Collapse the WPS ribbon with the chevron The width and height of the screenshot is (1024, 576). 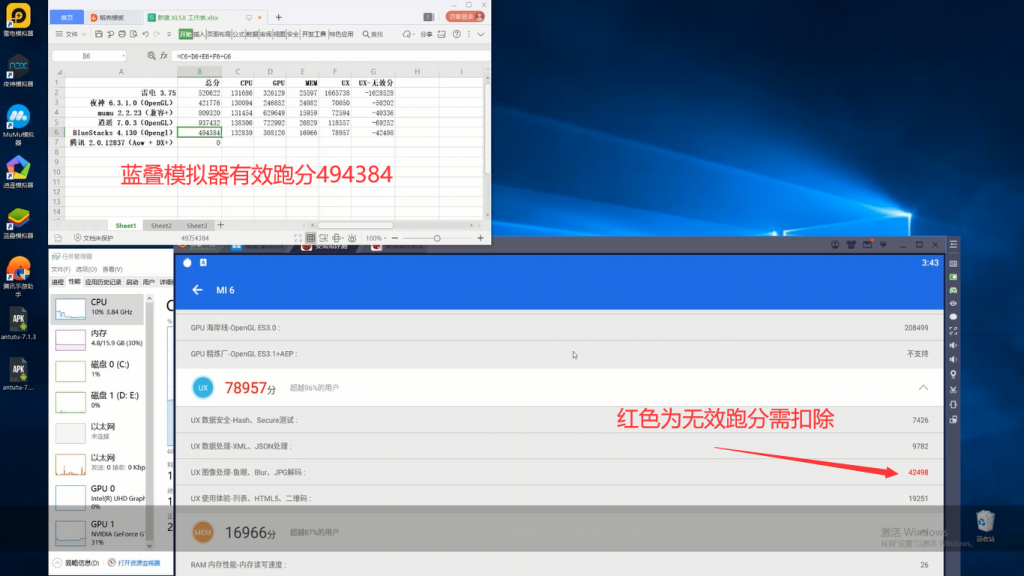click(481, 34)
